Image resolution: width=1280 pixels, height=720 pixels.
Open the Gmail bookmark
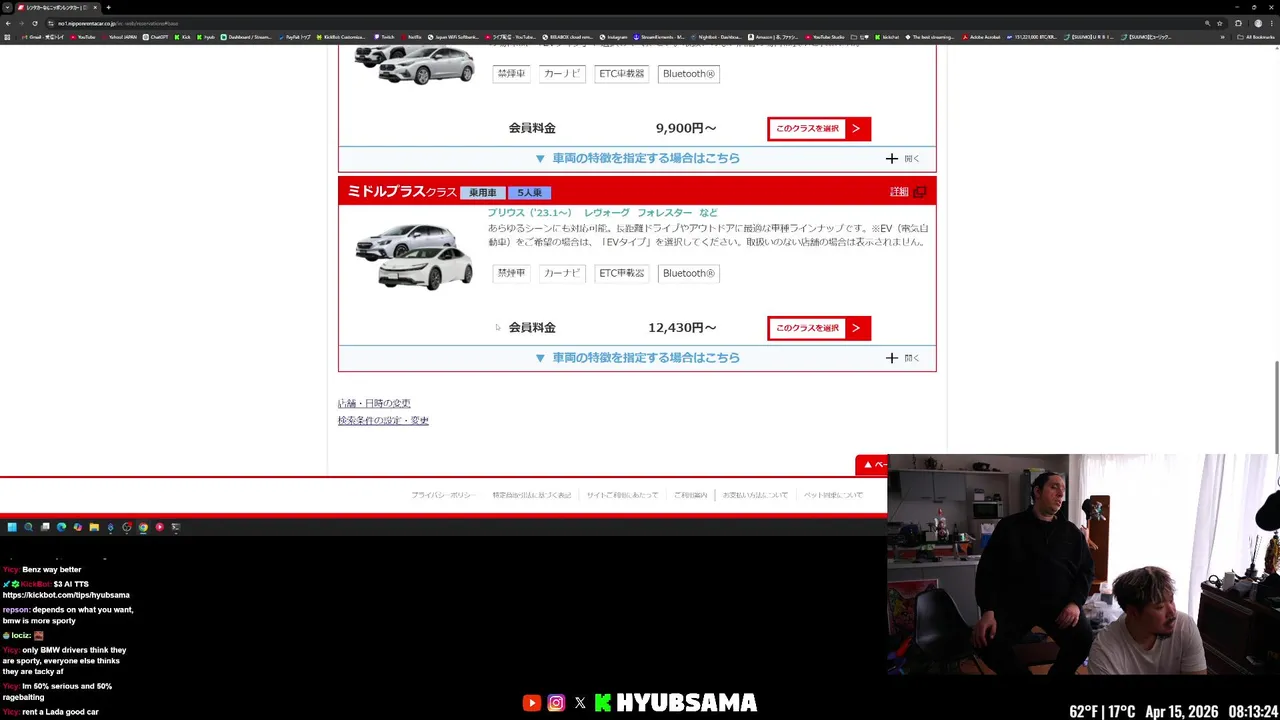43,37
